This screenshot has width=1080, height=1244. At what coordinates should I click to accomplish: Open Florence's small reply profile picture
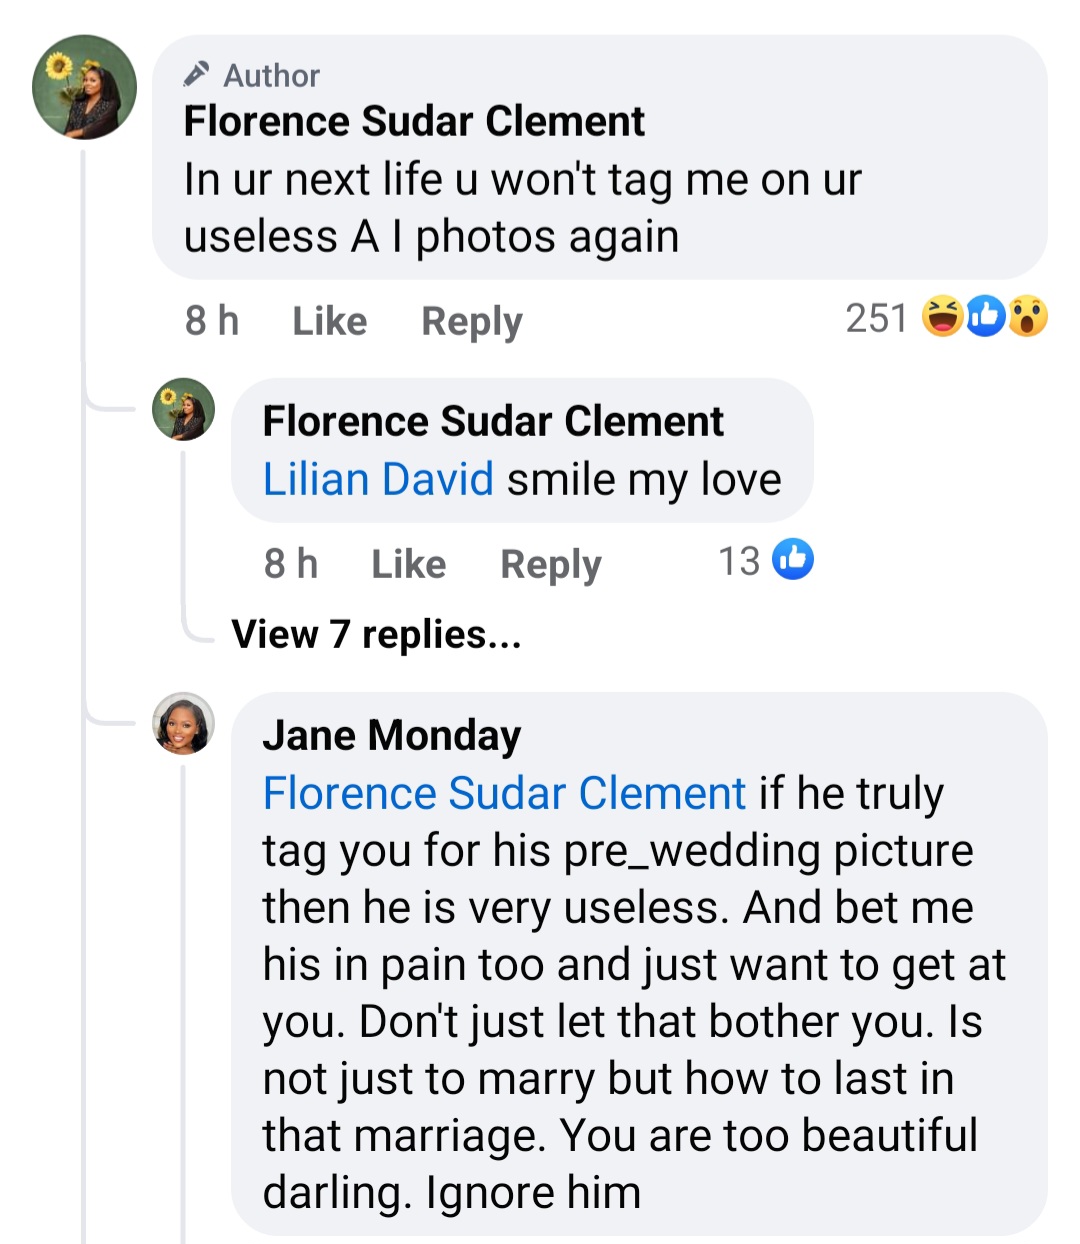pyautogui.click(x=184, y=409)
